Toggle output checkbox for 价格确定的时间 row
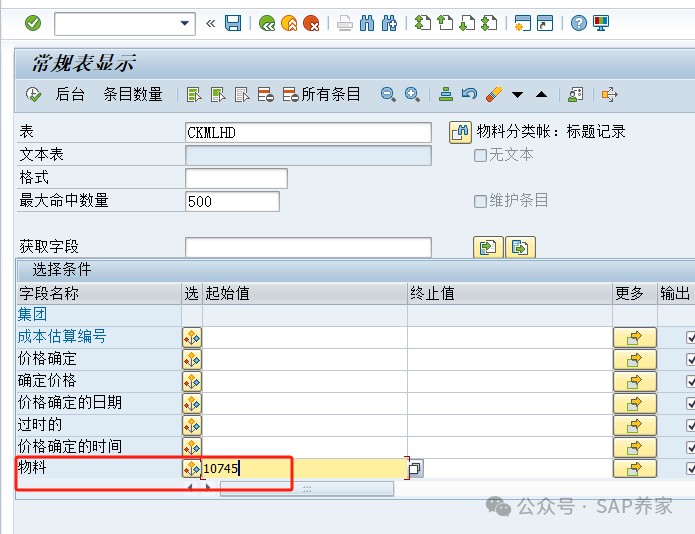Screen dimensions: 695x534 pos(691,447)
